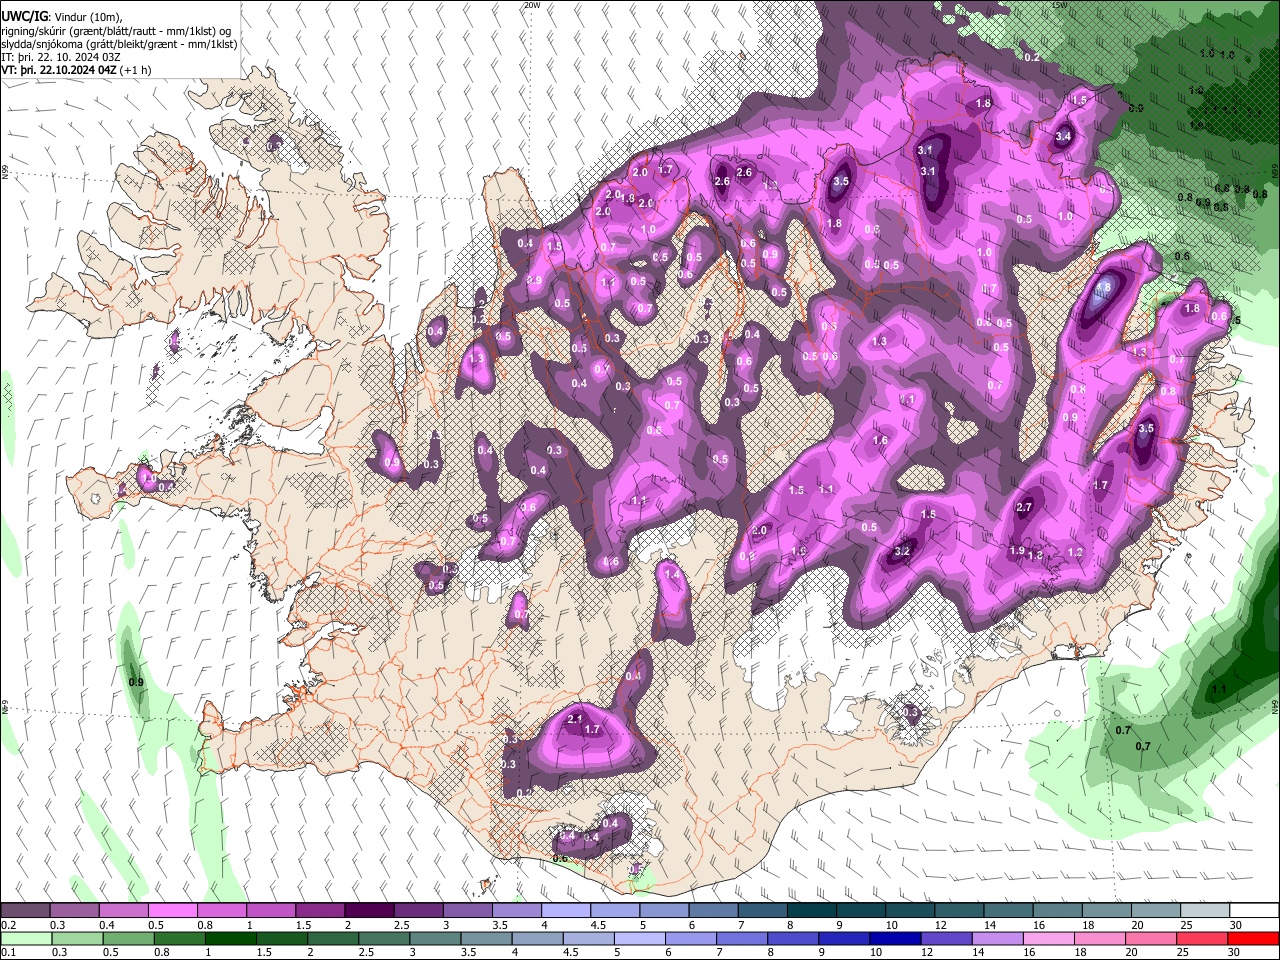
Task: Click the 1.4 value in the small central patch
Action: point(673,575)
